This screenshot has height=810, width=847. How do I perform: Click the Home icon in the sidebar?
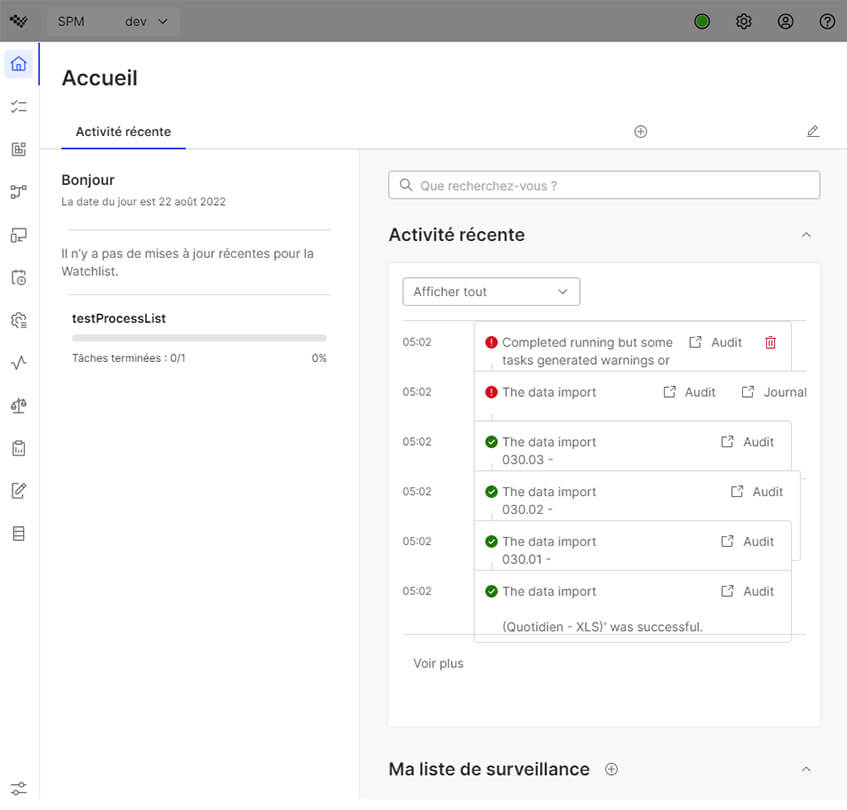pos(18,64)
